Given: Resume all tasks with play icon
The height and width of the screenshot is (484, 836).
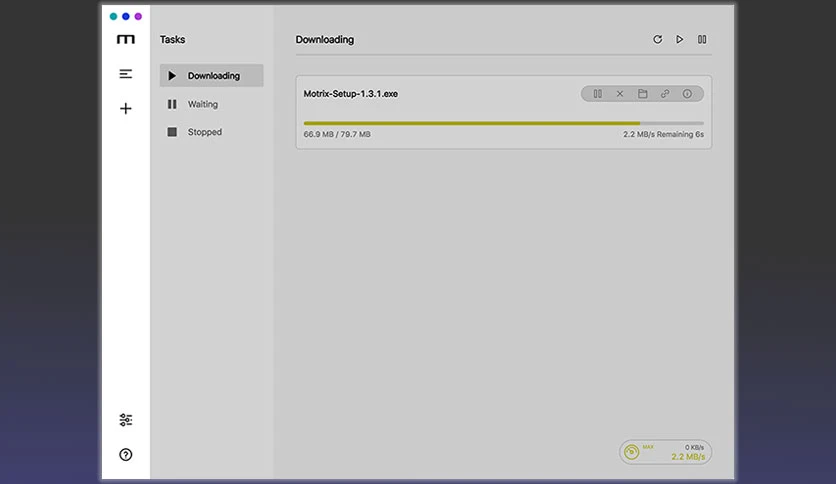Looking at the screenshot, I should click(x=680, y=39).
